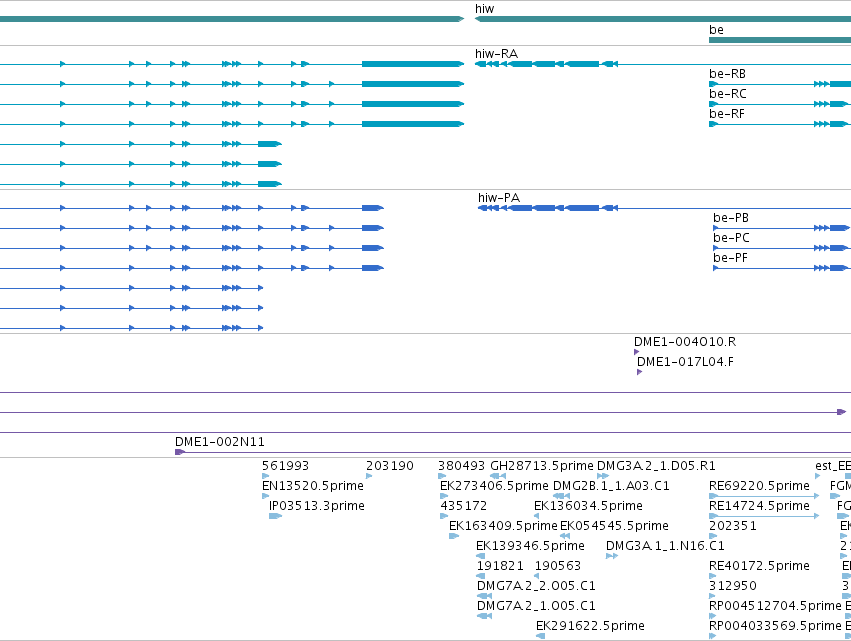The height and width of the screenshot is (641, 851).
Task: Select EST RE69220.5prime
Action: pyautogui.click(x=759, y=486)
